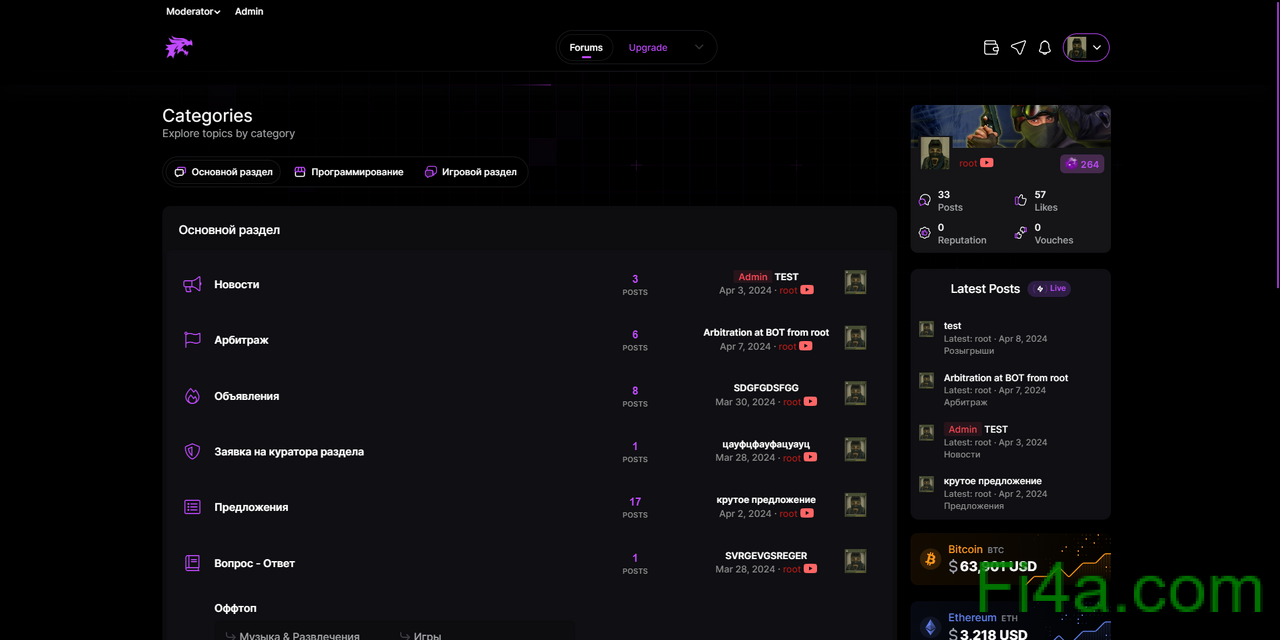Open messages via paper plane icon
This screenshot has height=640, width=1280.
[1018, 47]
